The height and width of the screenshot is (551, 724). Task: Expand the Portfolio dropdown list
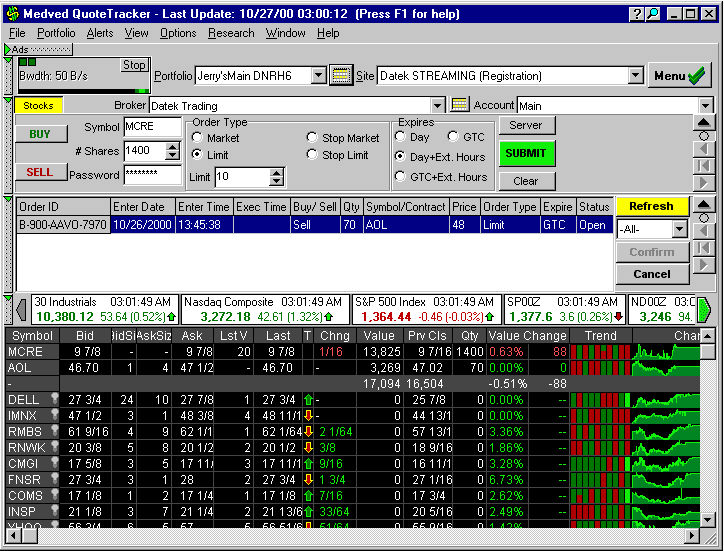coord(318,75)
